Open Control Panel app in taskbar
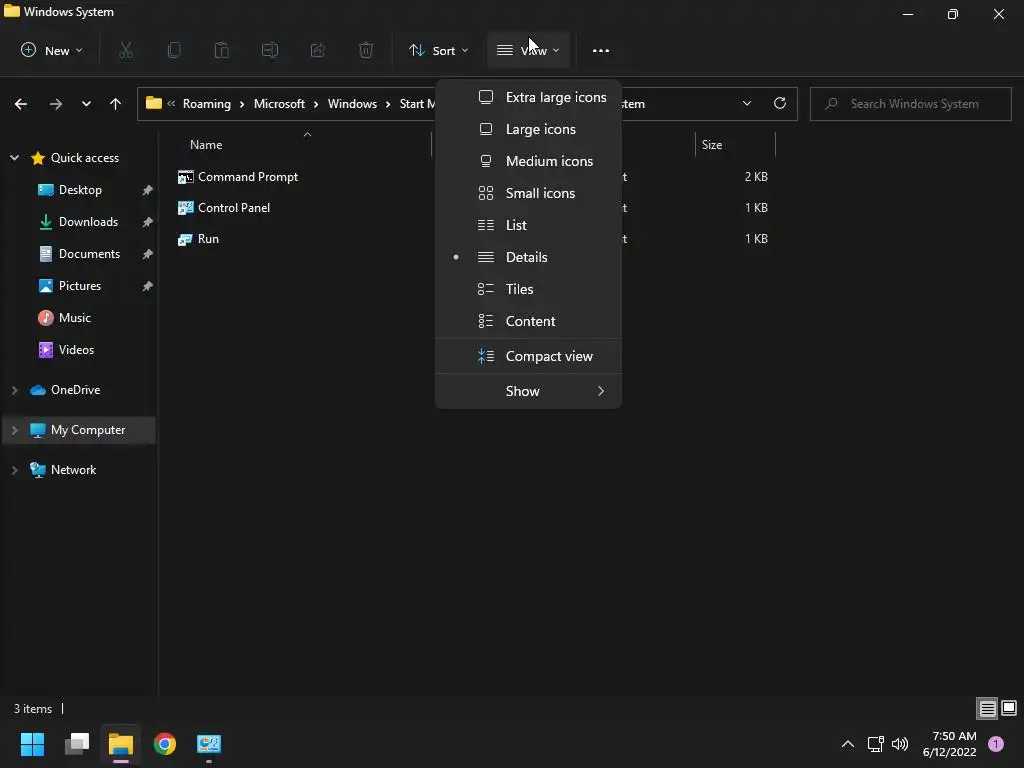The image size is (1024, 768). [x=209, y=744]
